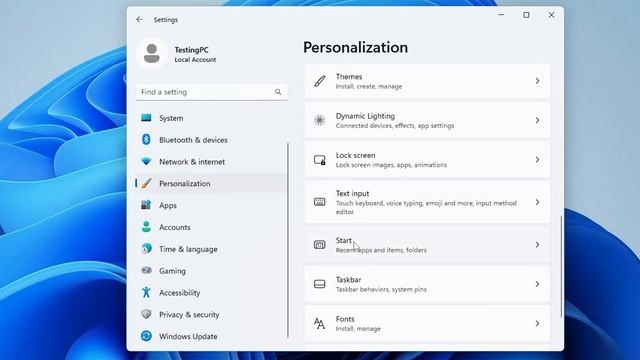Select the Personalization sidebar entry
The image size is (640, 360).
(211, 183)
